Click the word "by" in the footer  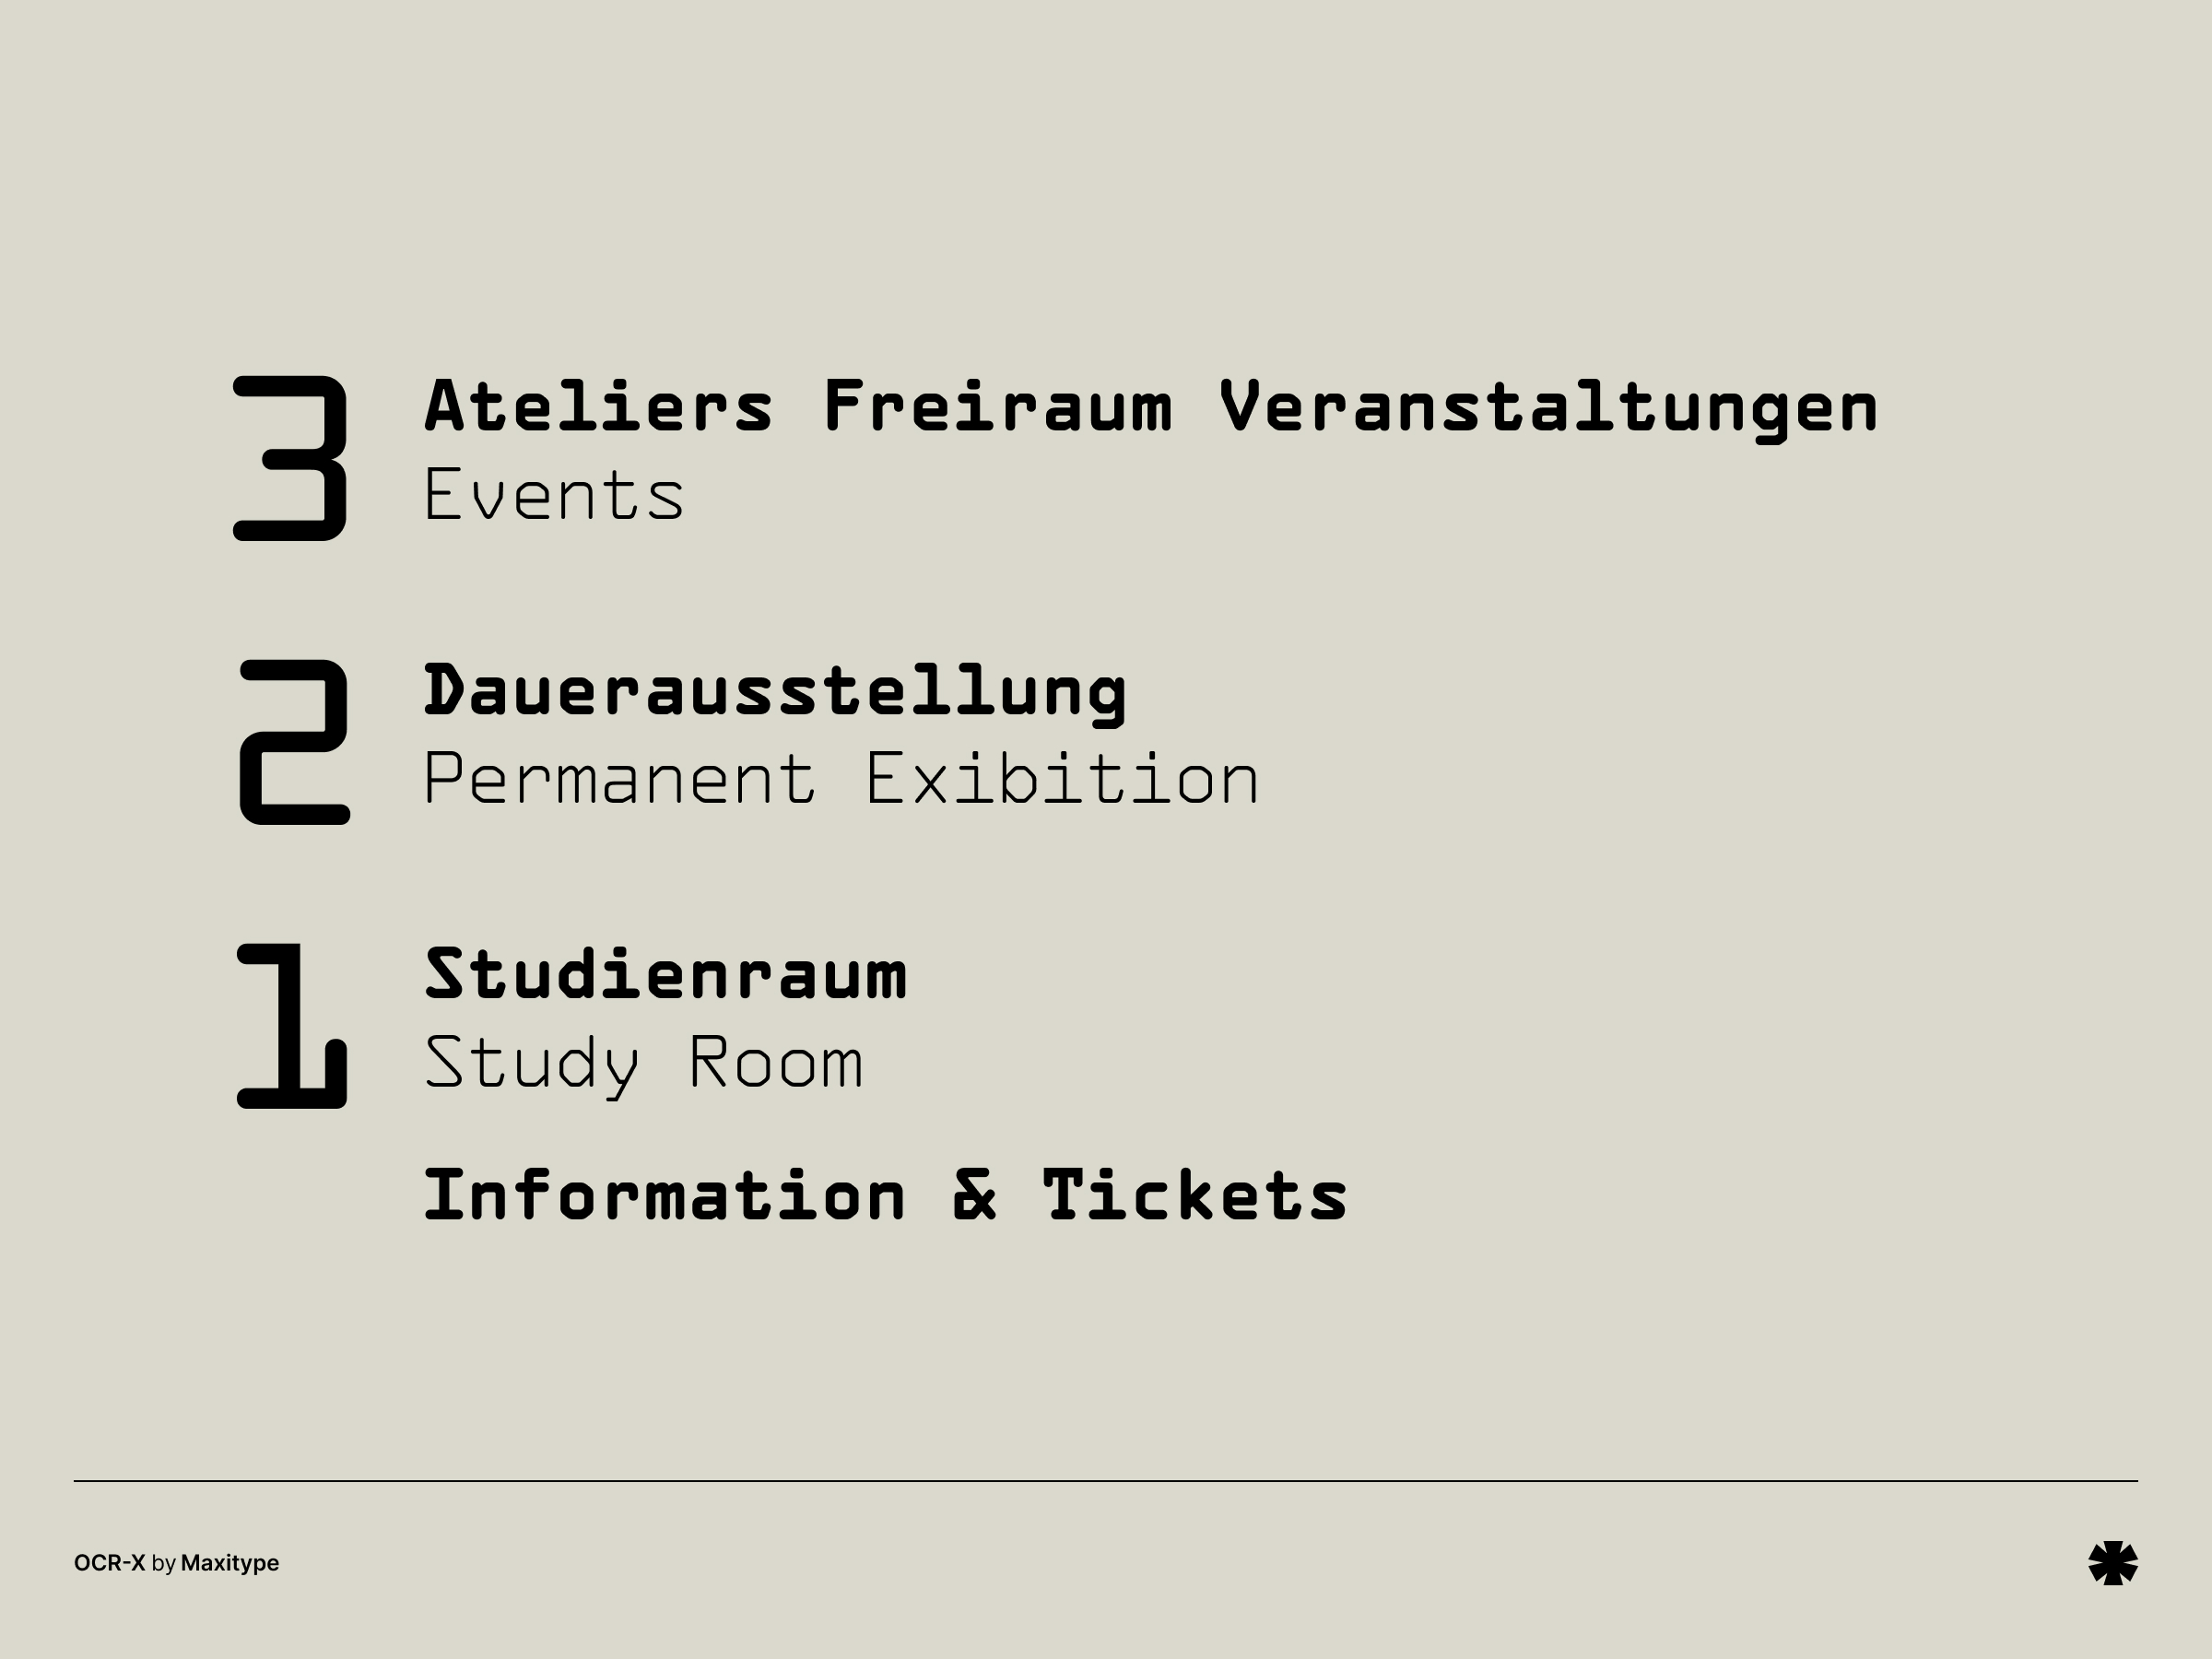coord(163,1563)
